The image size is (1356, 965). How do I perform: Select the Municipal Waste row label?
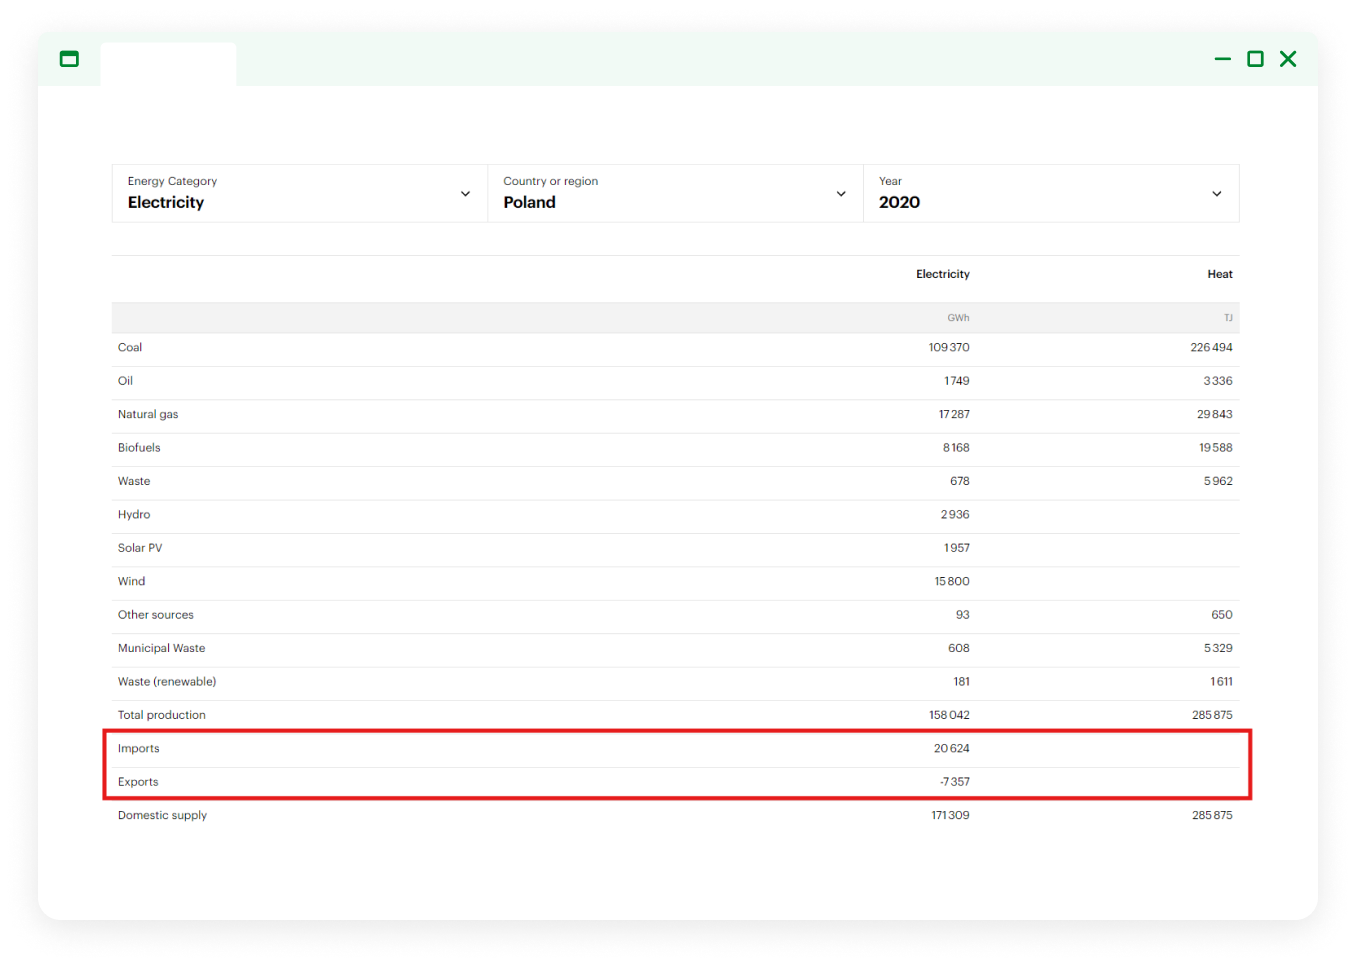pyautogui.click(x=161, y=648)
